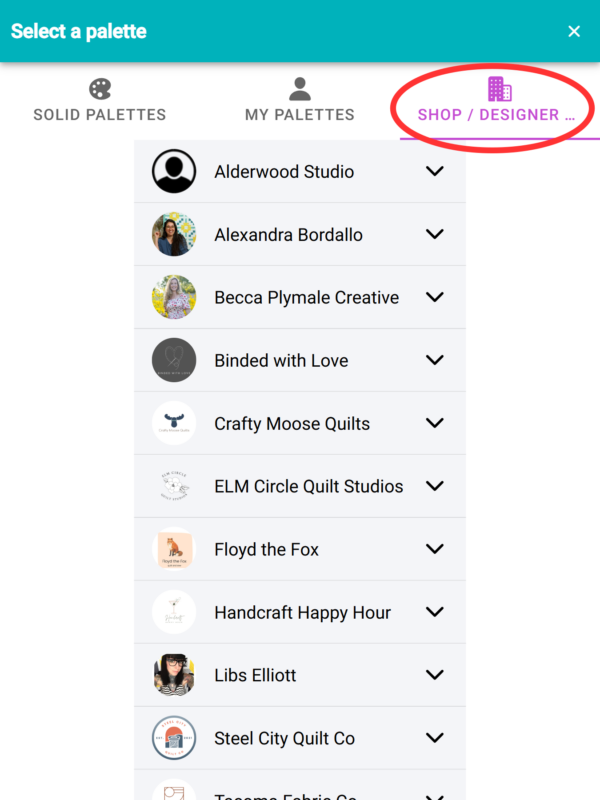
Task: Expand the Handcraft Happy Hour chevron
Action: point(434,612)
